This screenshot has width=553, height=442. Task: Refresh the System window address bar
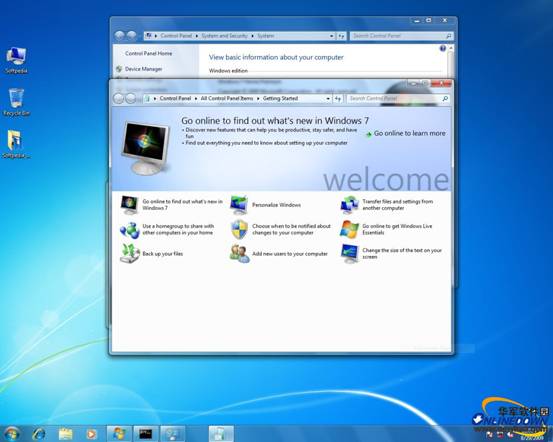coord(341,36)
